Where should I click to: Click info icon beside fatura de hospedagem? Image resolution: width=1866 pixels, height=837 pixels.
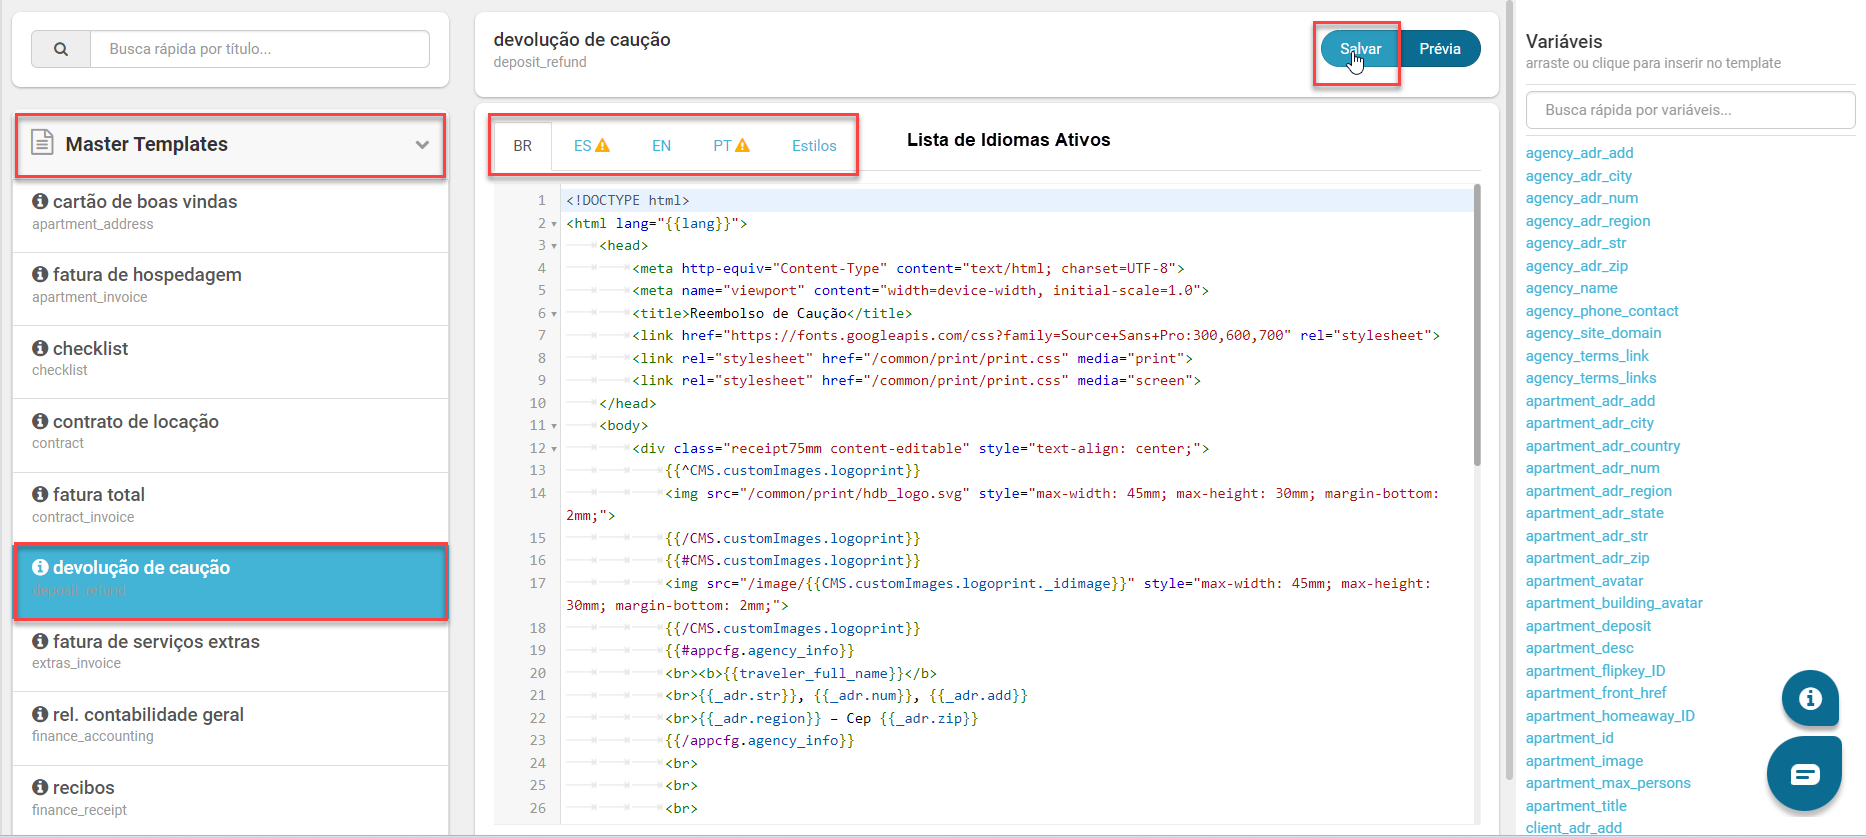[40, 274]
